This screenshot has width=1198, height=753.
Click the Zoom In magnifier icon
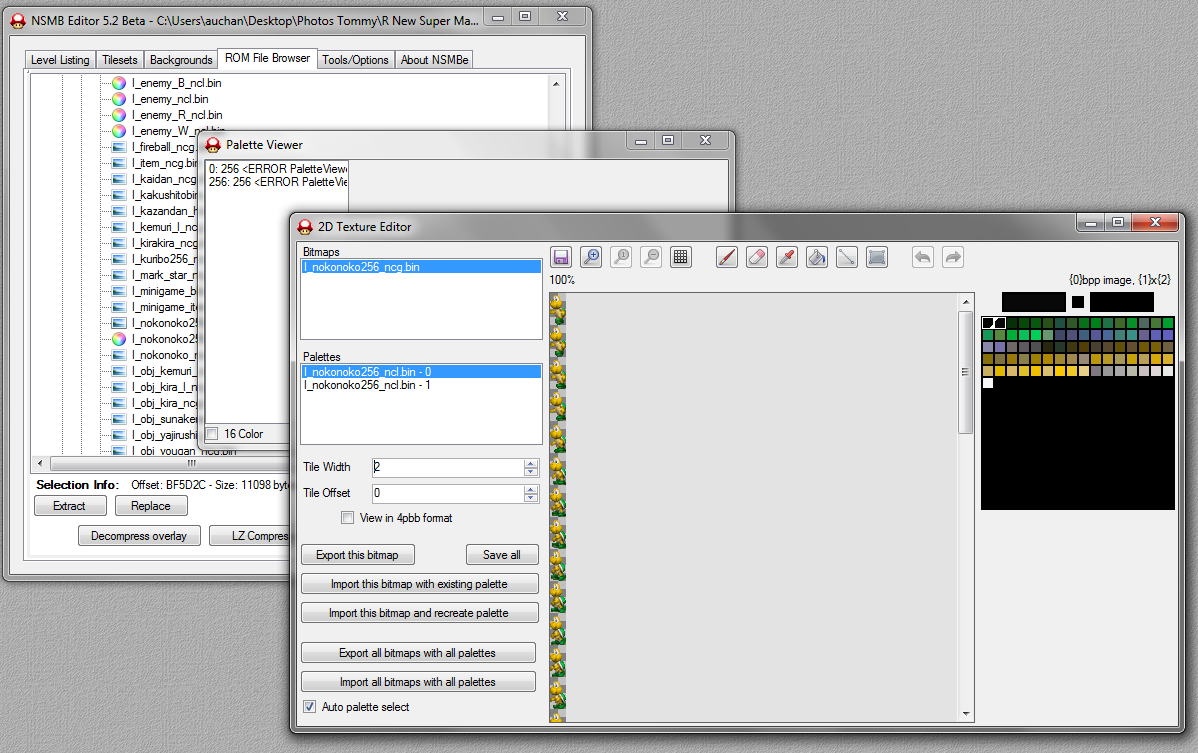point(591,257)
